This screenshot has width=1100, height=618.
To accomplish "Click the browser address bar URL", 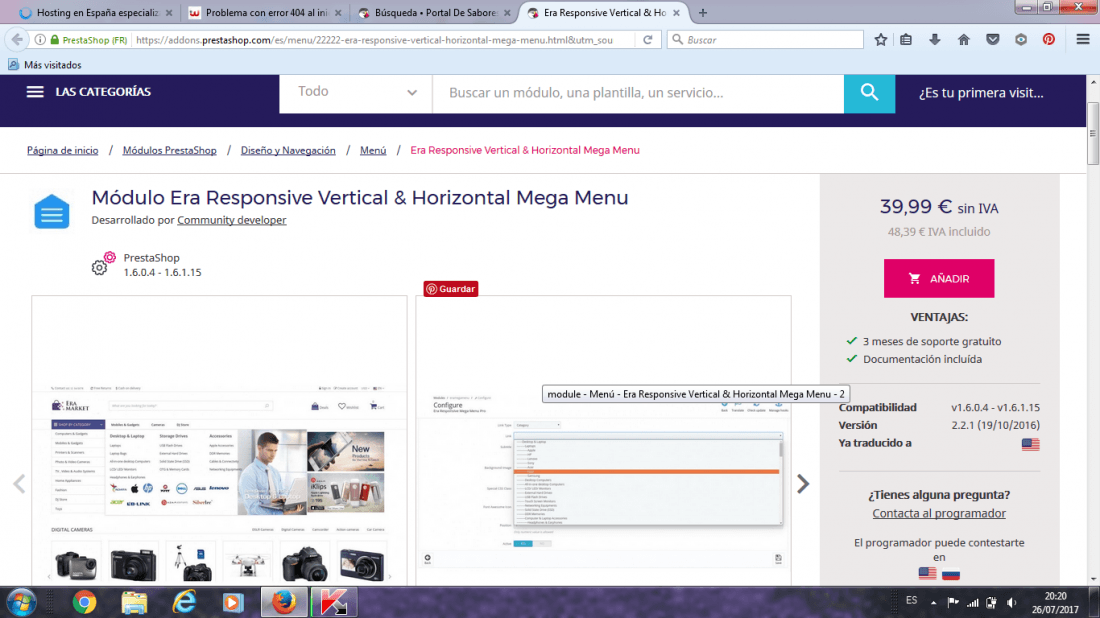I will [x=374, y=40].
